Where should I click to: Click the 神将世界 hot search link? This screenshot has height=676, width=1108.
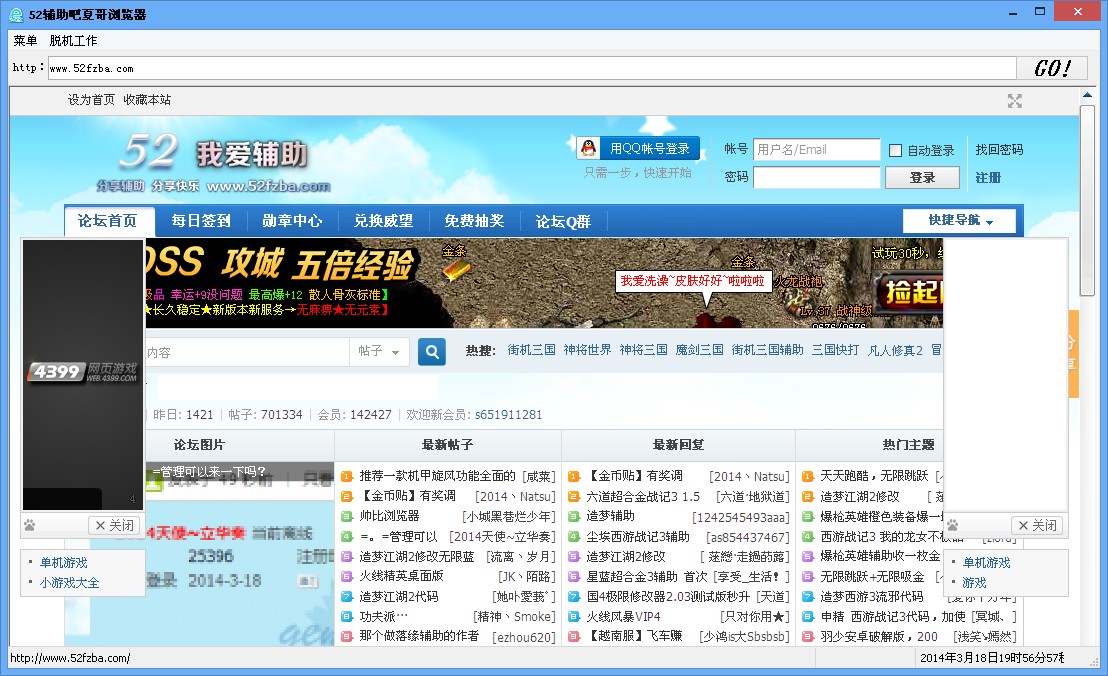(x=587, y=350)
